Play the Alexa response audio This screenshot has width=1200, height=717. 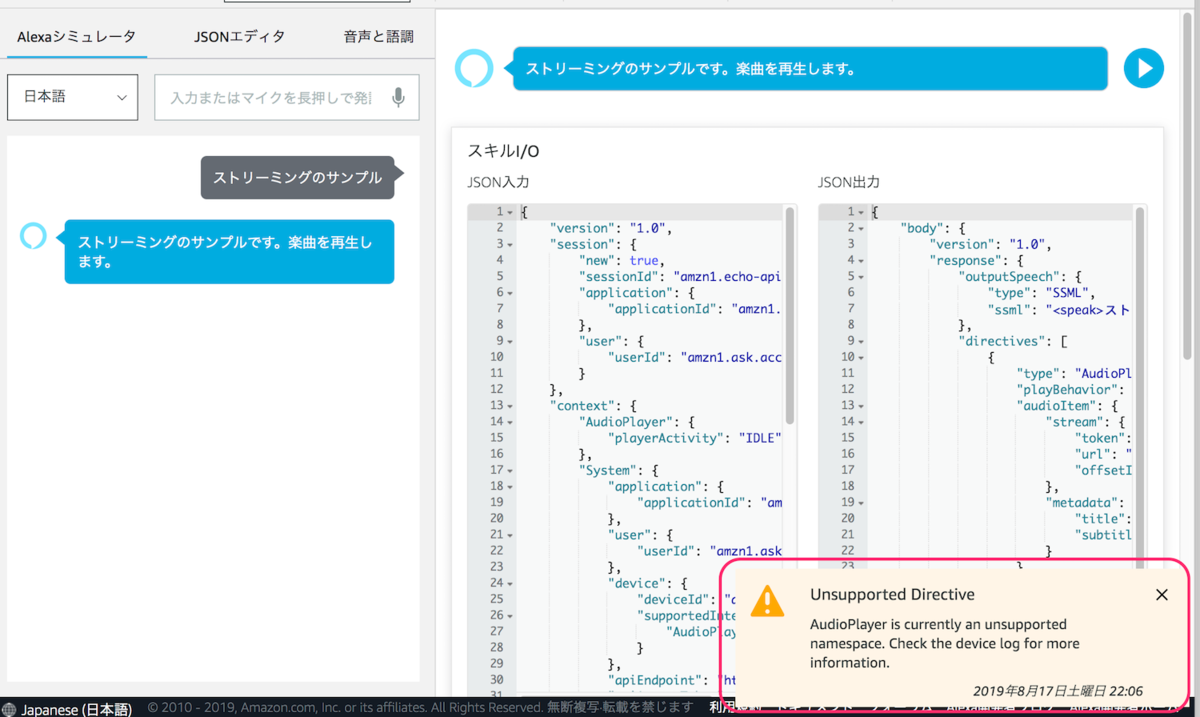point(1143,69)
